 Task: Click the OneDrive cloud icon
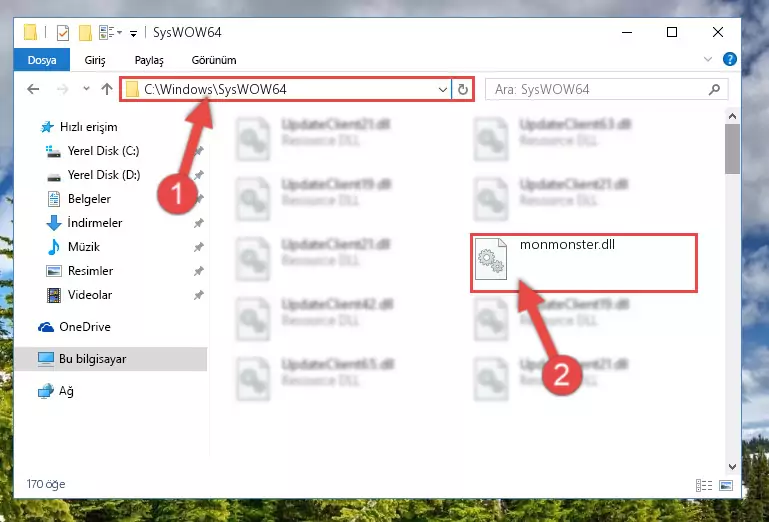[x=46, y=327]
